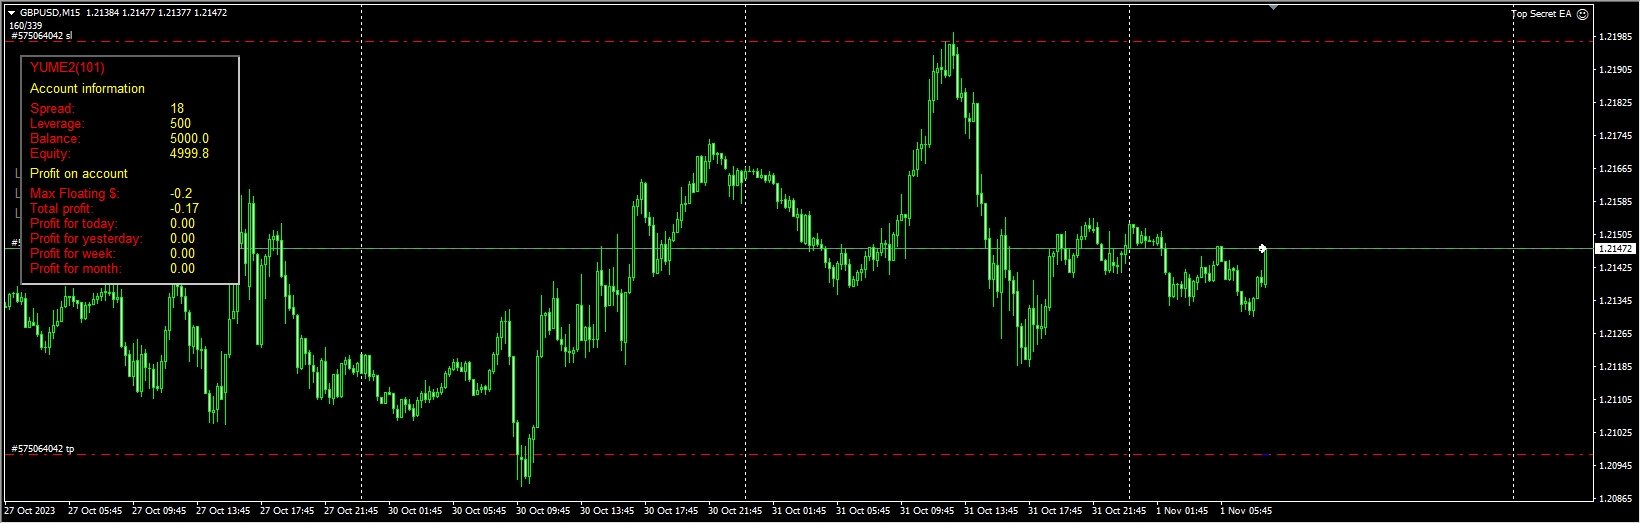Click the 1.21745 price scale label
The image size is (1641, 524).
click(1616, 136)
